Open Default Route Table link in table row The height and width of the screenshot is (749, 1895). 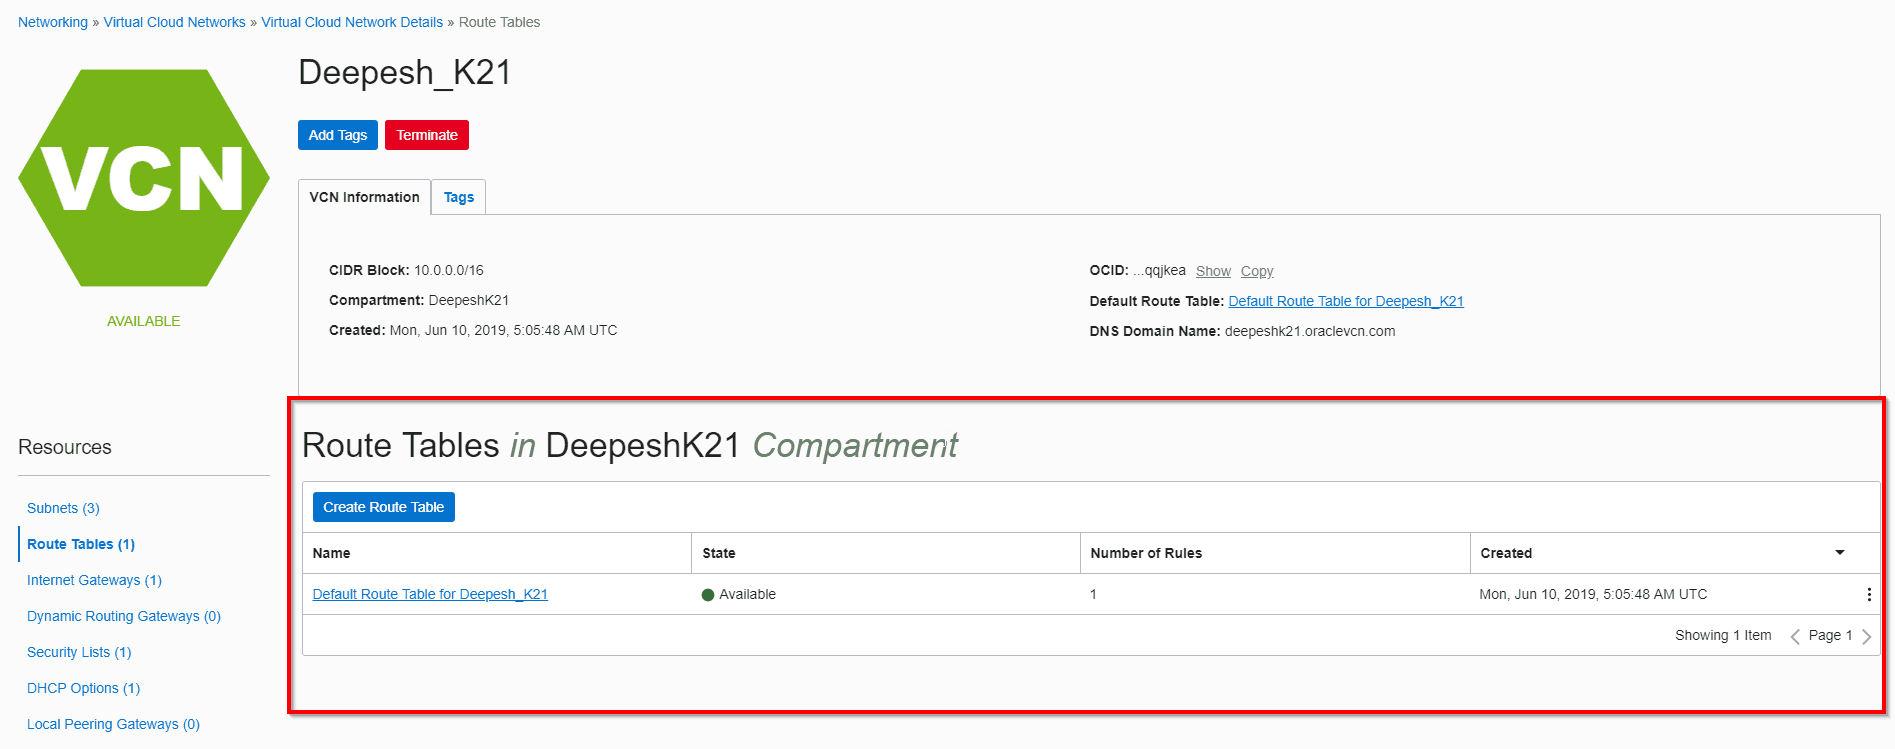coord(430,594)
